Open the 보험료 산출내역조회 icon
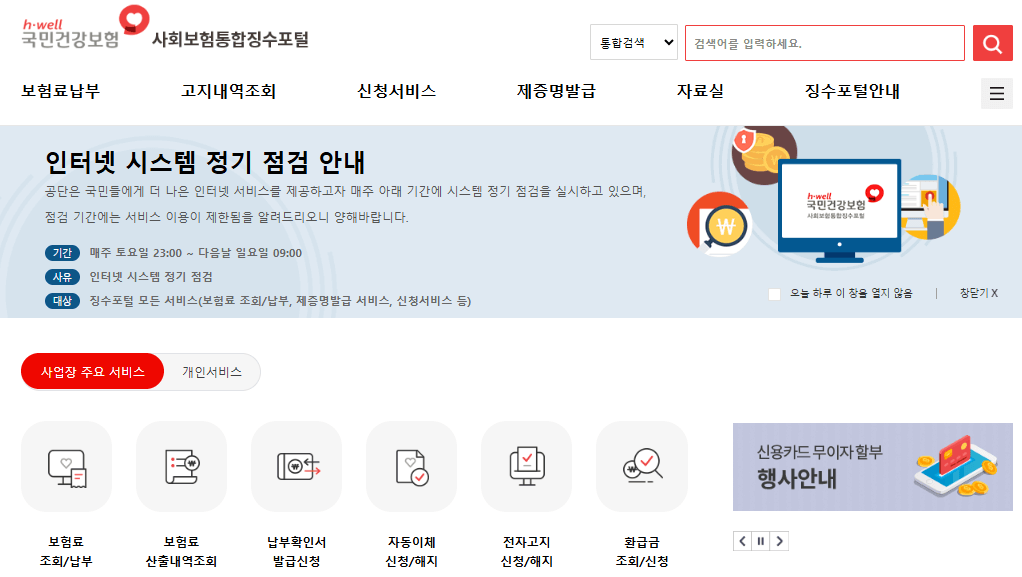Screen dimensions: 1022x577 [181, 467]
